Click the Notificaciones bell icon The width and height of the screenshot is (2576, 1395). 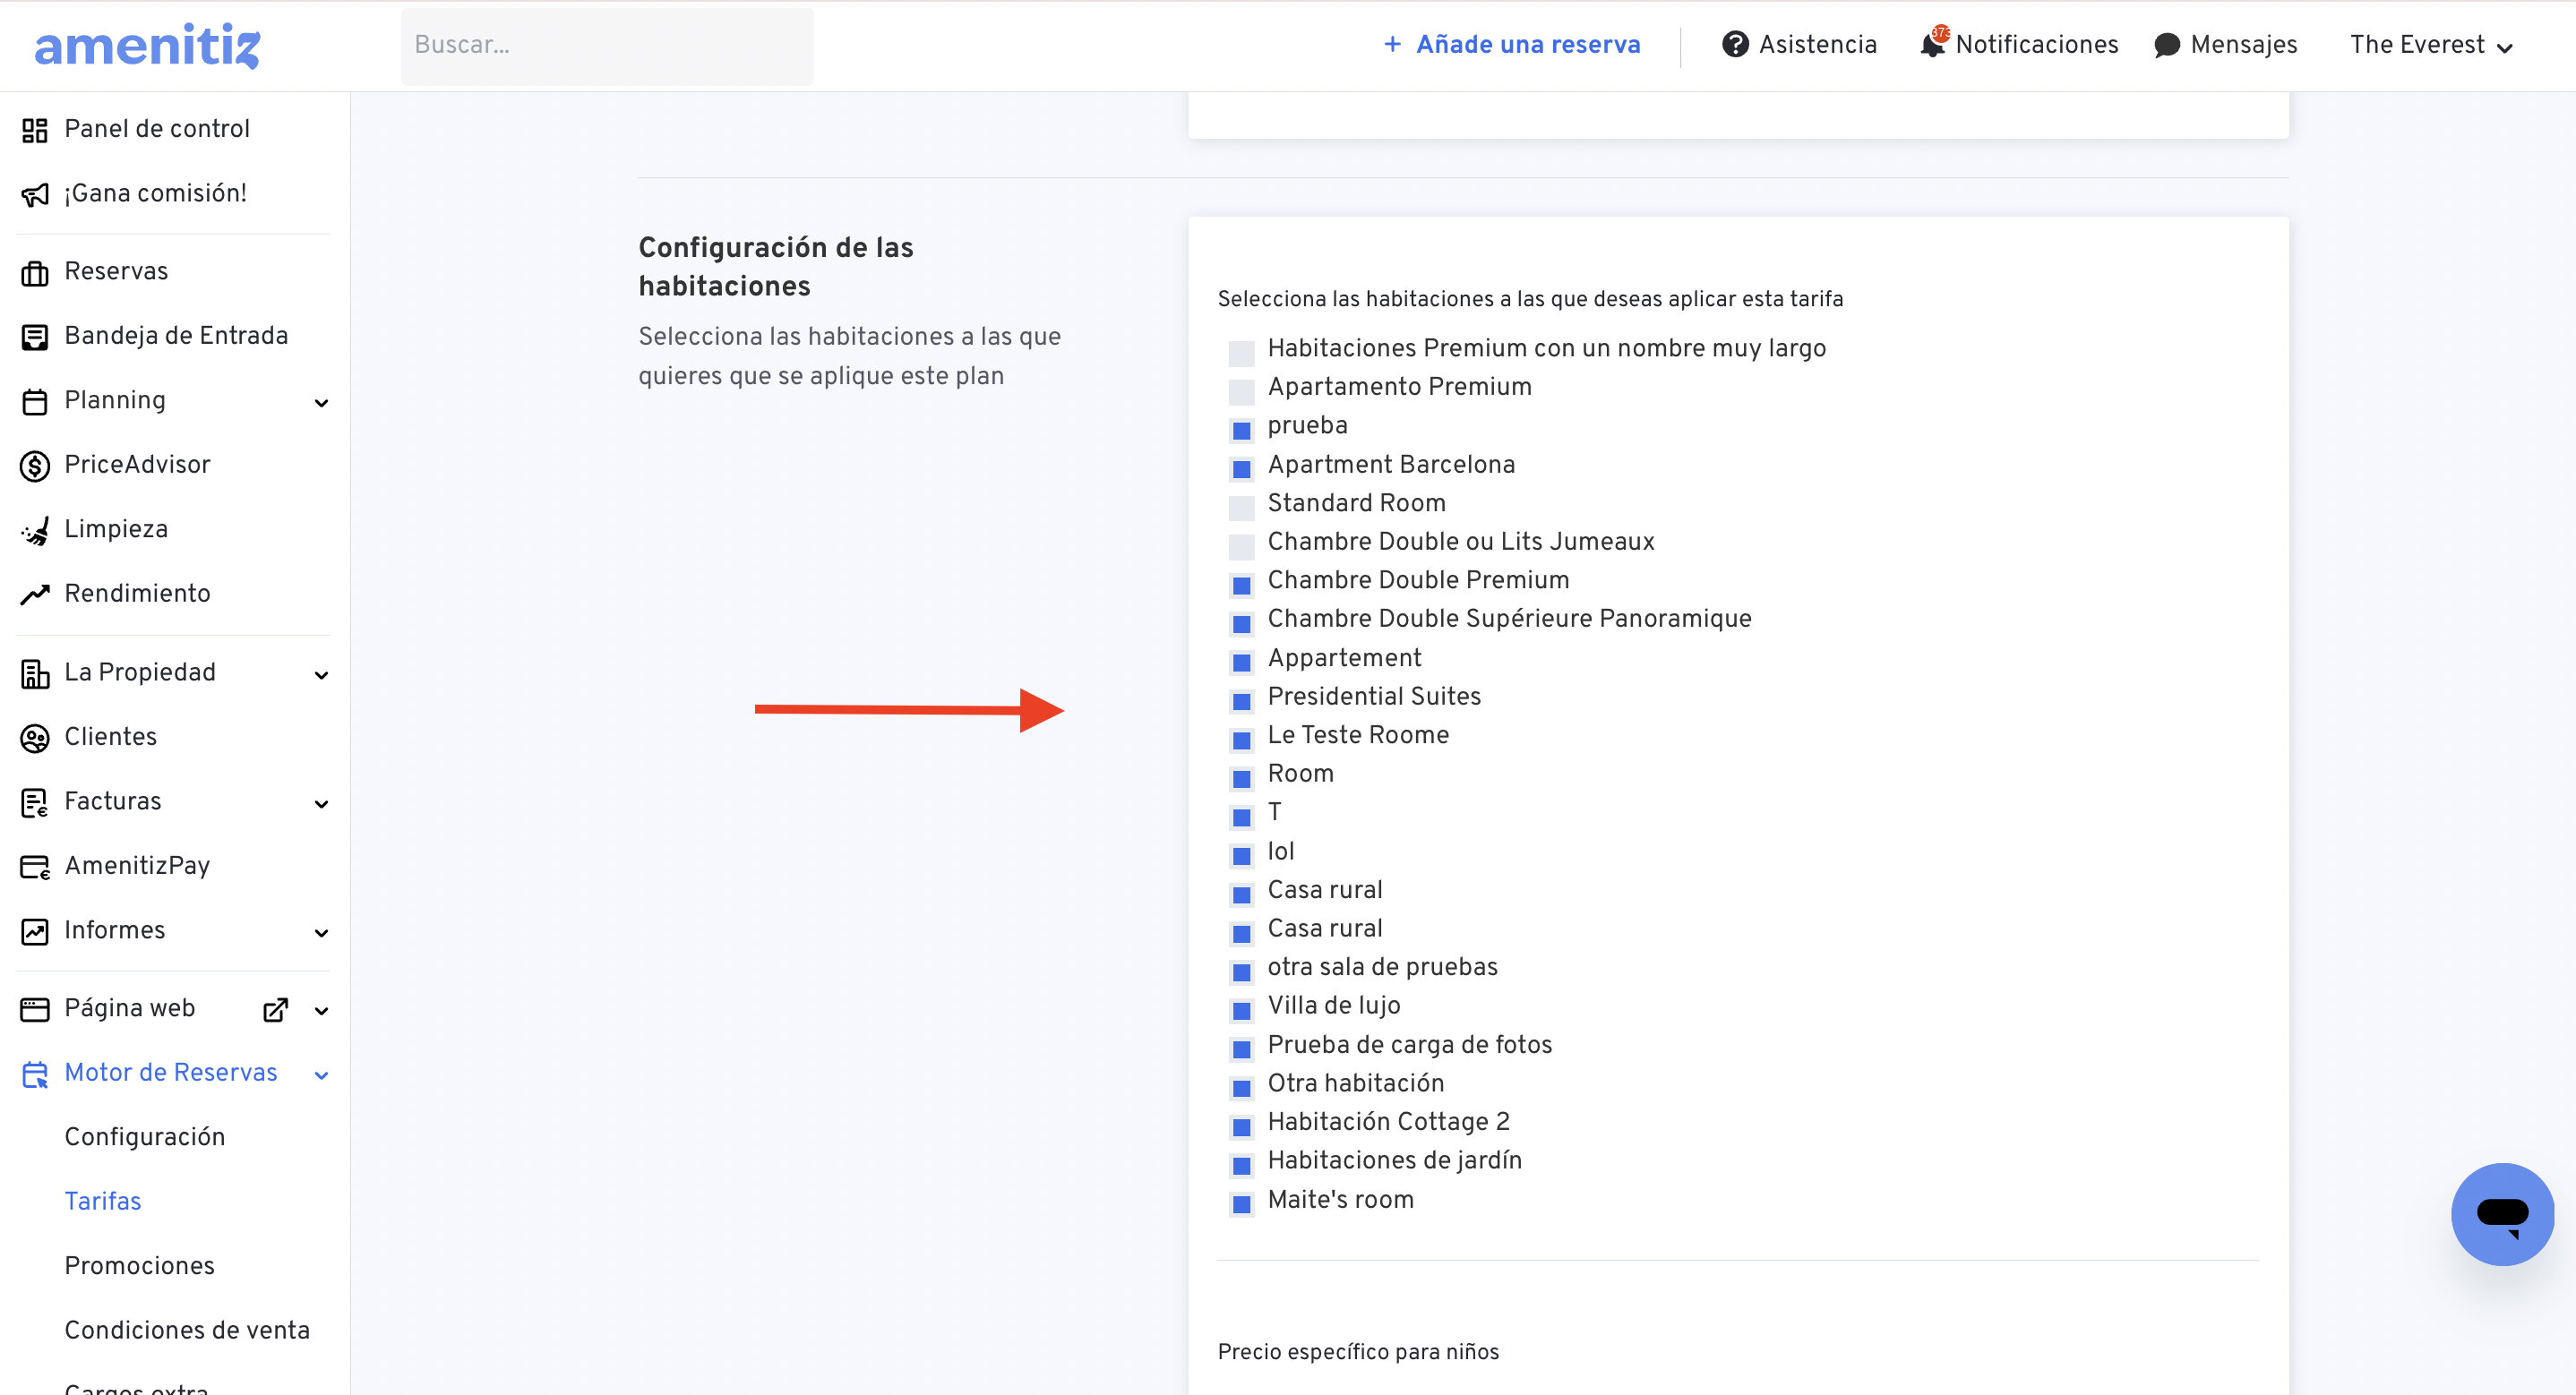click(x=1932, y=45)
